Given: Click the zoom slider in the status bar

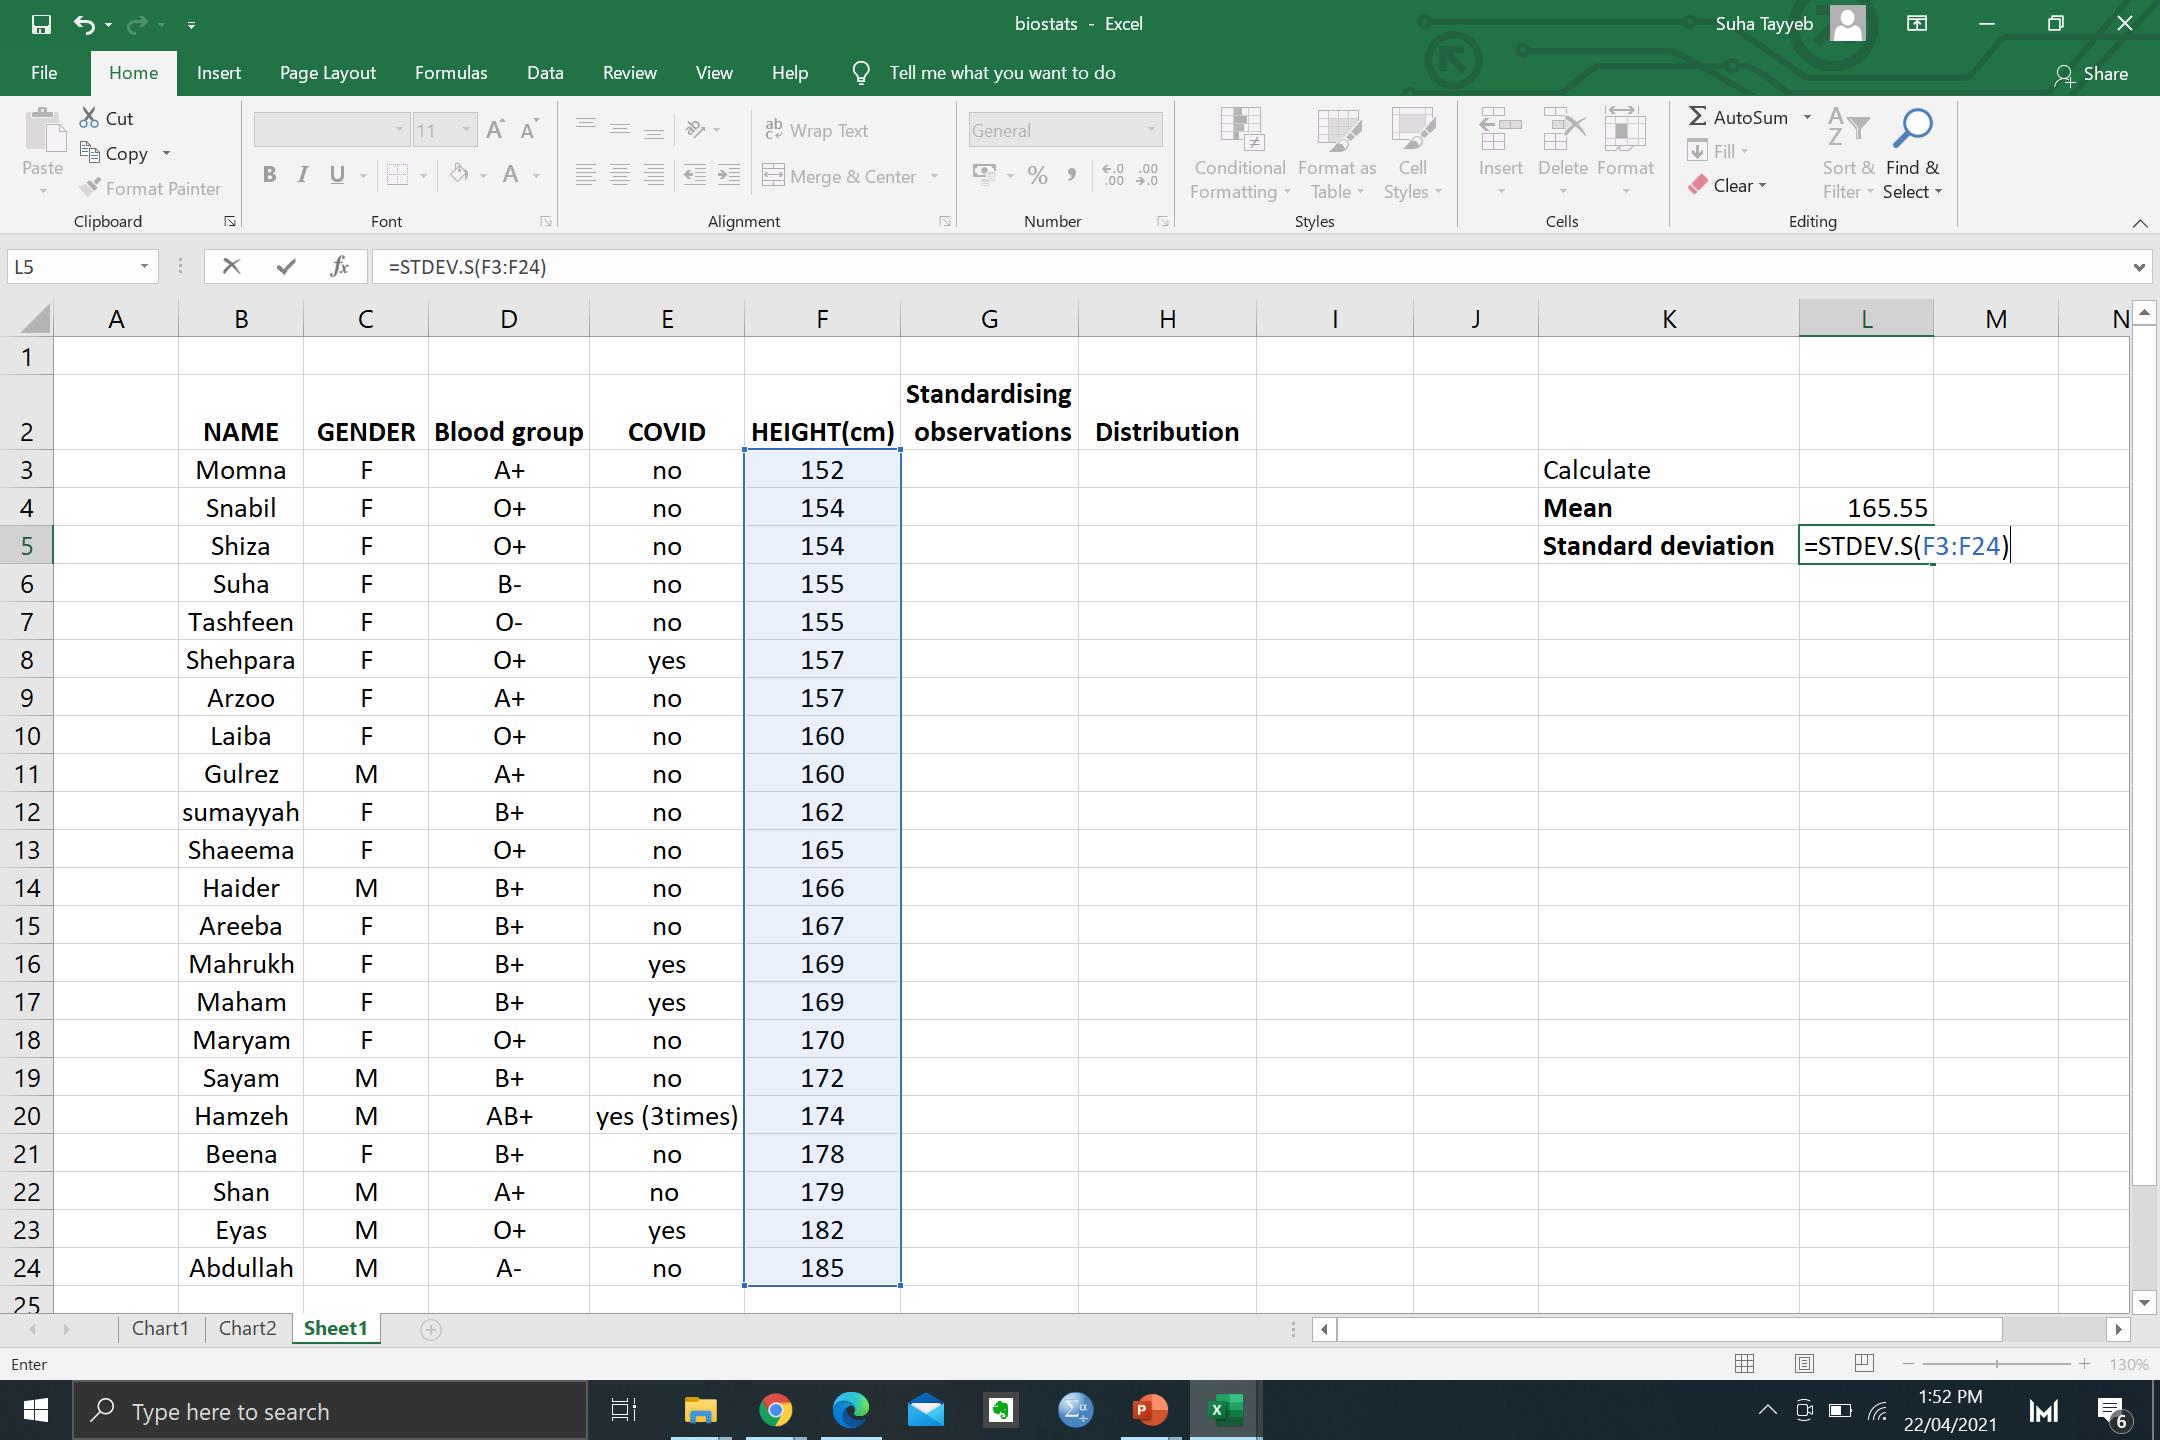Looking at the screenshot, I should [1996, 1364].
